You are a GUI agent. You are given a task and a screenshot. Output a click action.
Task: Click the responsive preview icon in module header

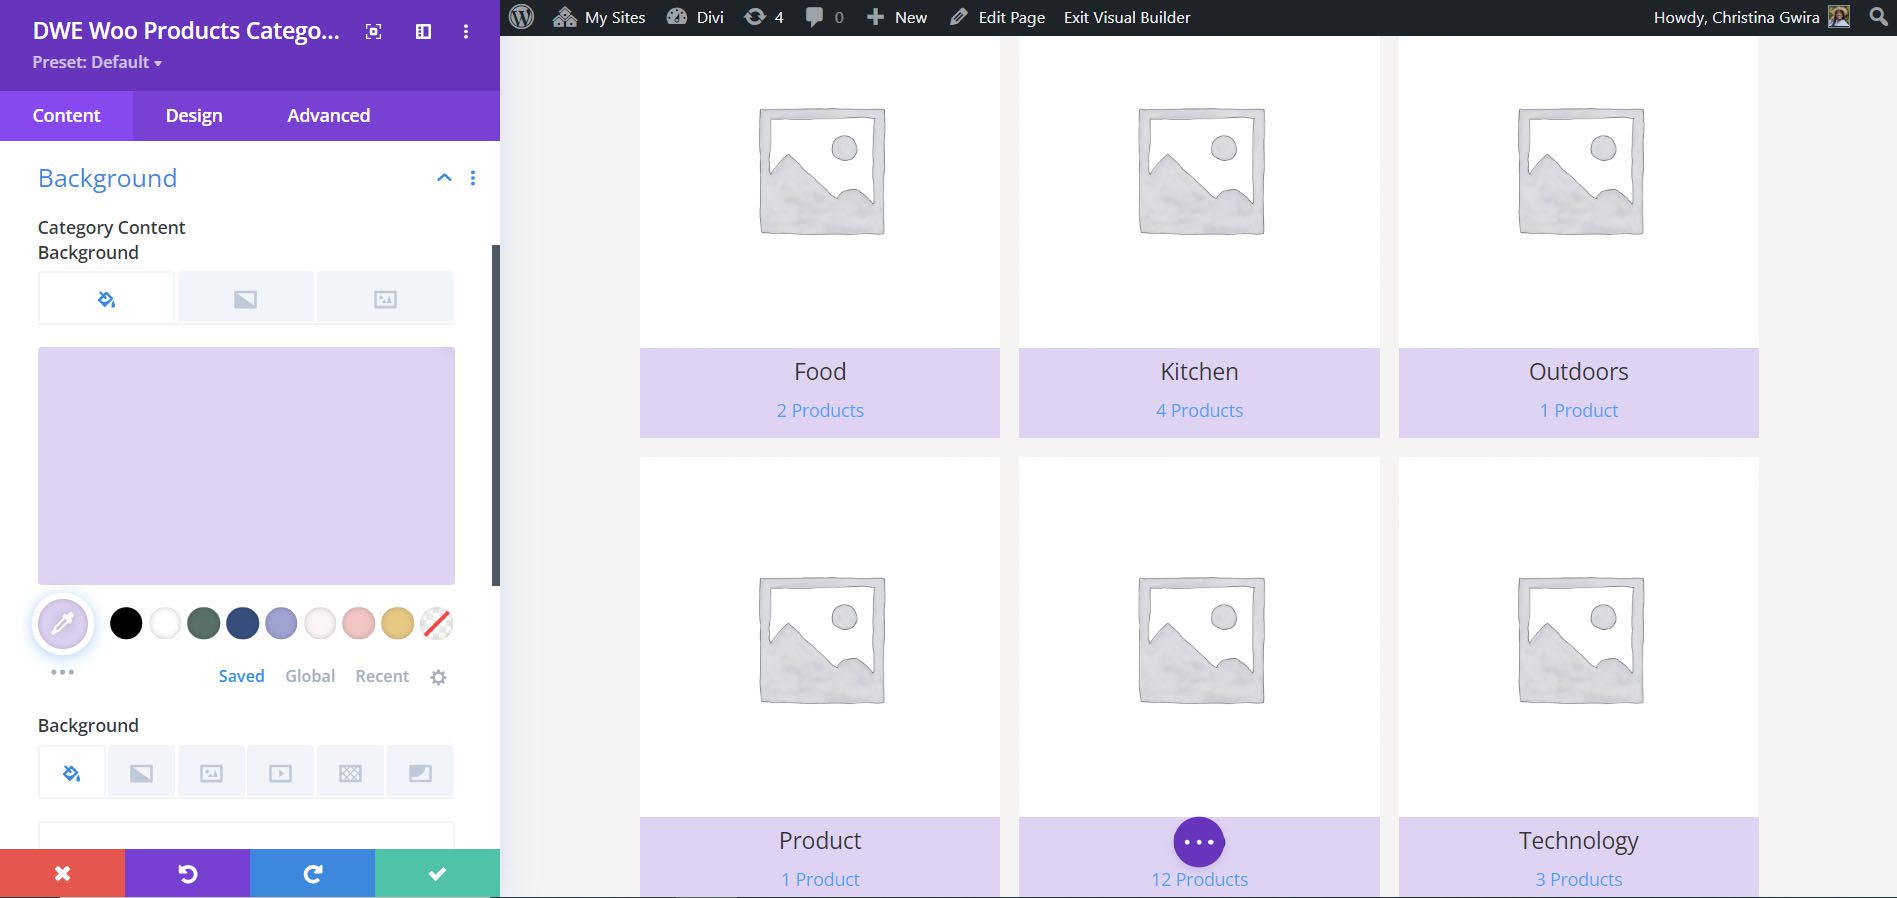373,32
